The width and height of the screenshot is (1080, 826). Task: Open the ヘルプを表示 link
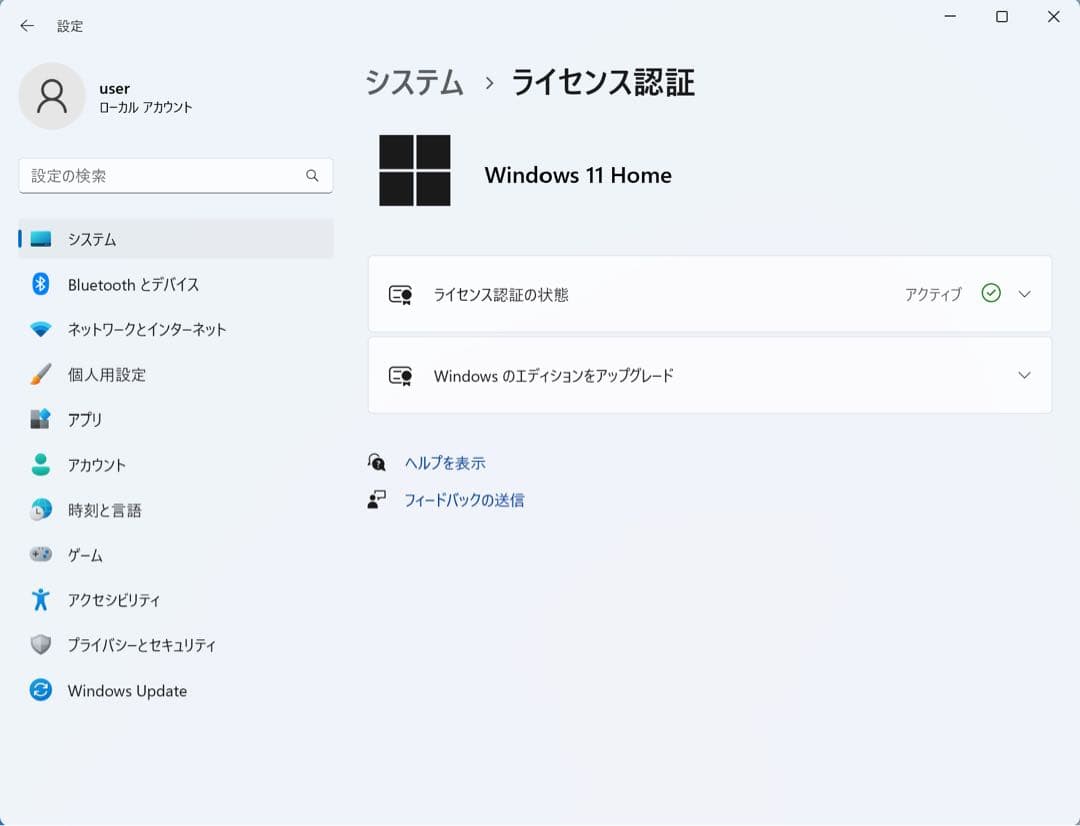coord(443,462)
